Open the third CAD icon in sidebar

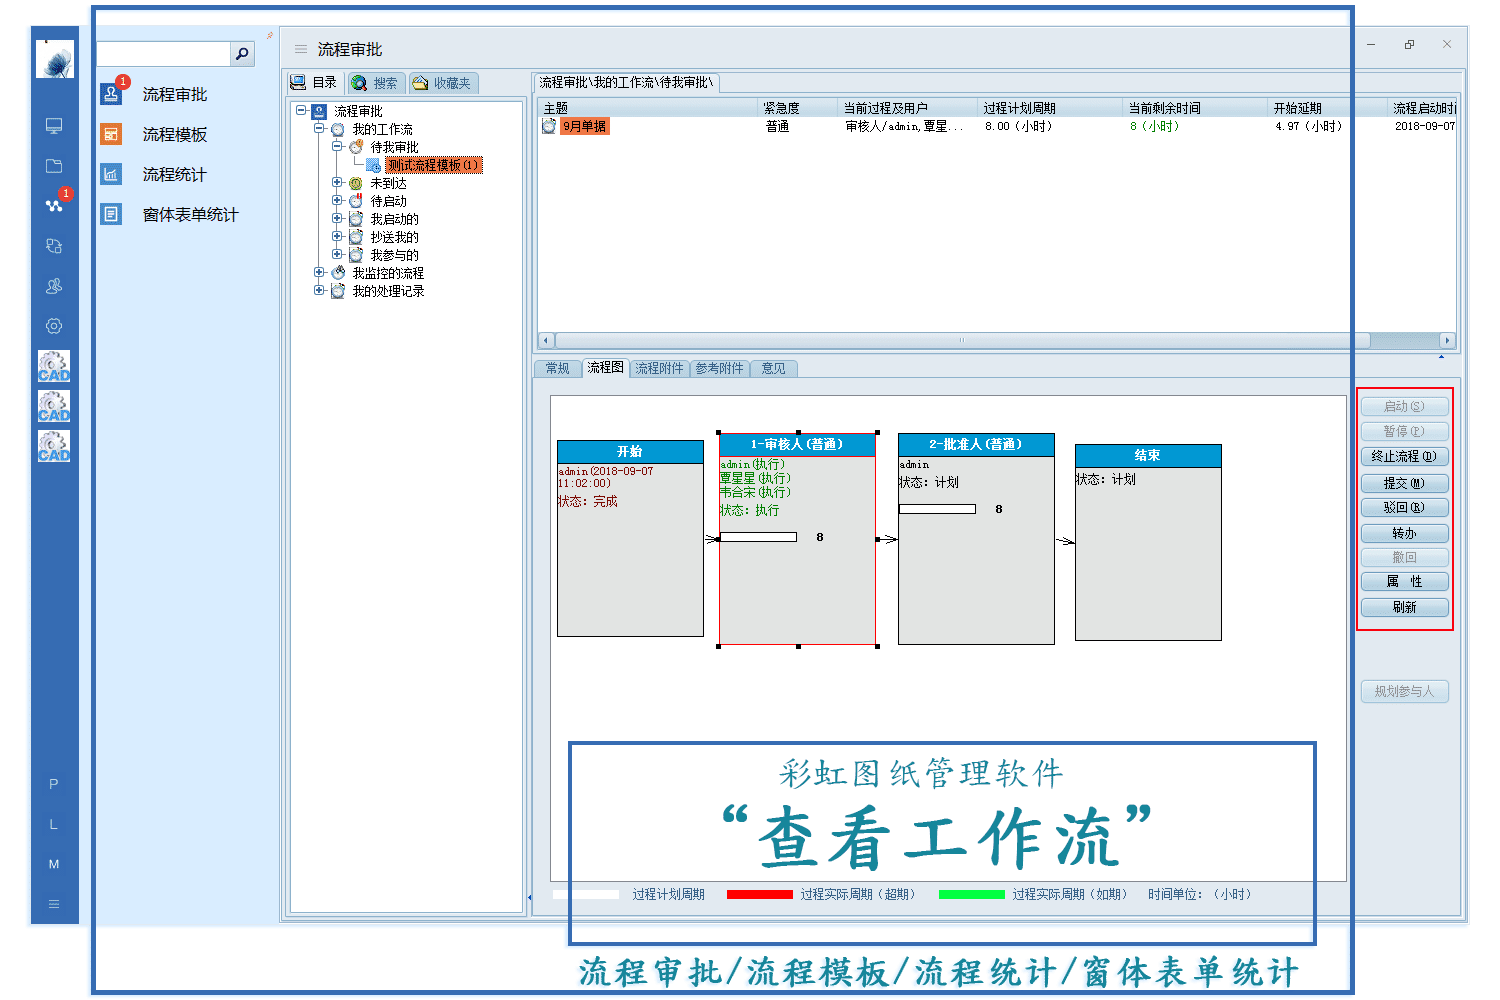pyautogui.click(x=54, y=446)
